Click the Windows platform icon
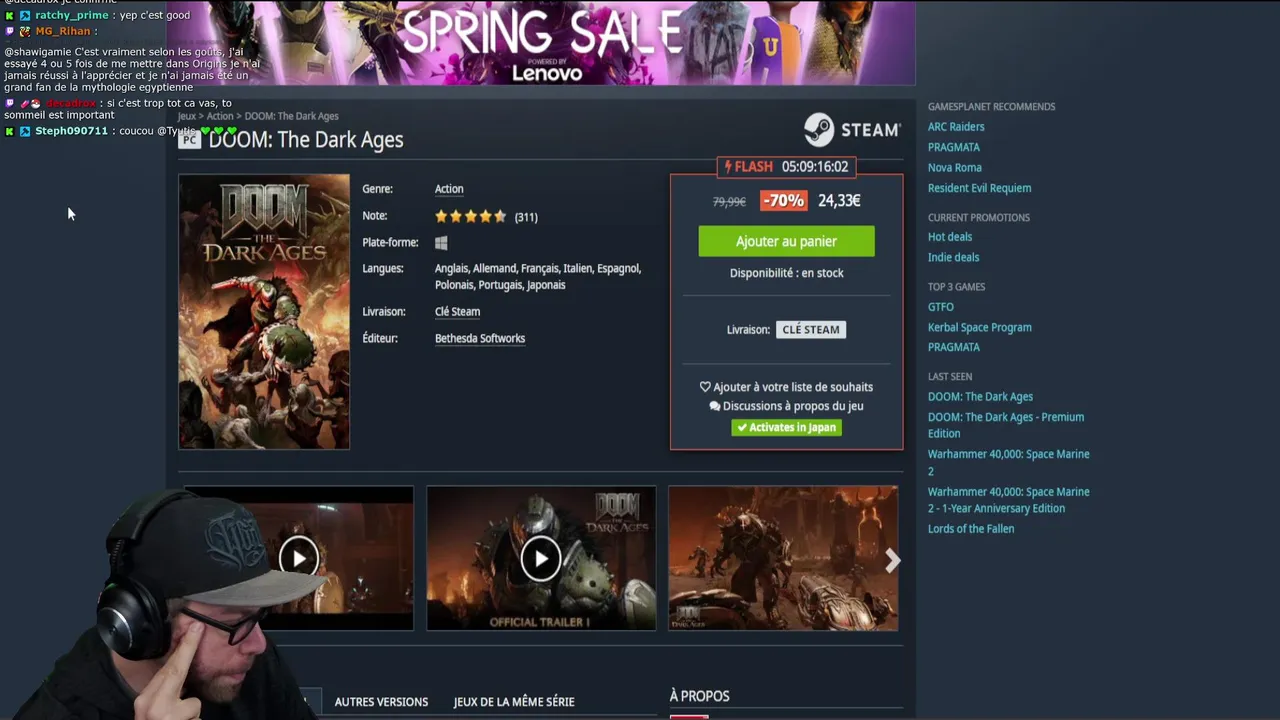This screenshot has width=1280, height=720. pos(441,243)
